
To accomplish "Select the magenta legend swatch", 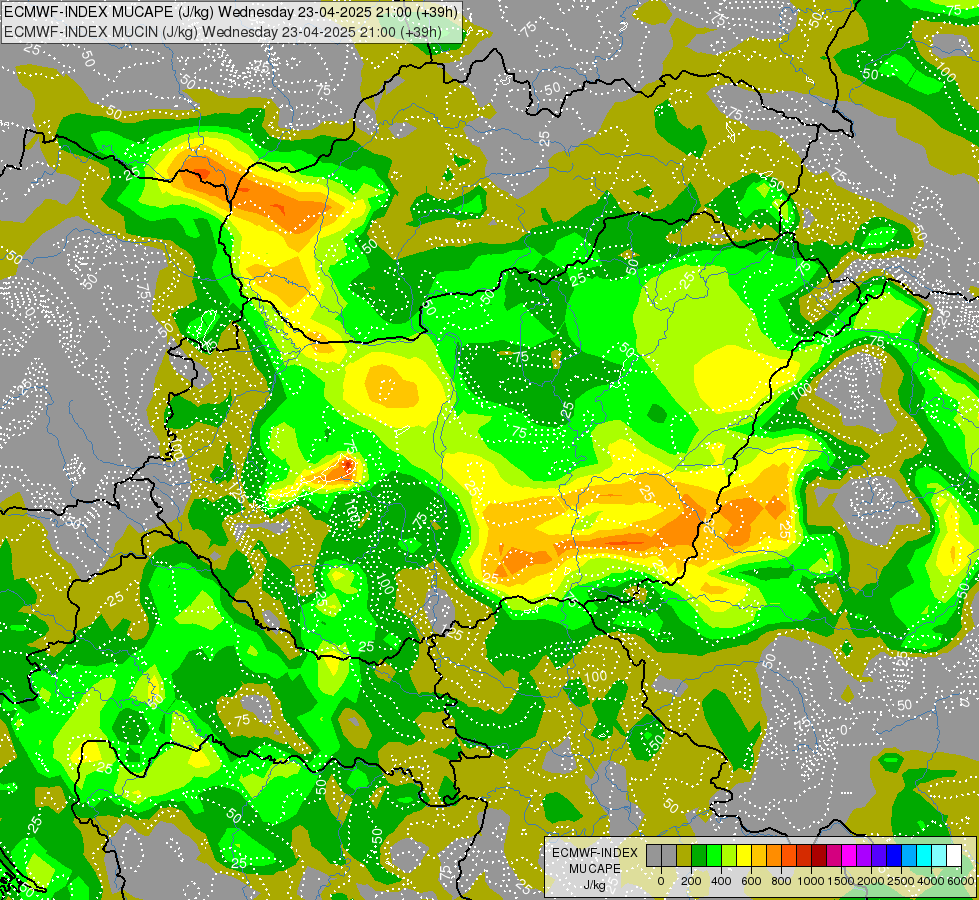I will [849, 856].
